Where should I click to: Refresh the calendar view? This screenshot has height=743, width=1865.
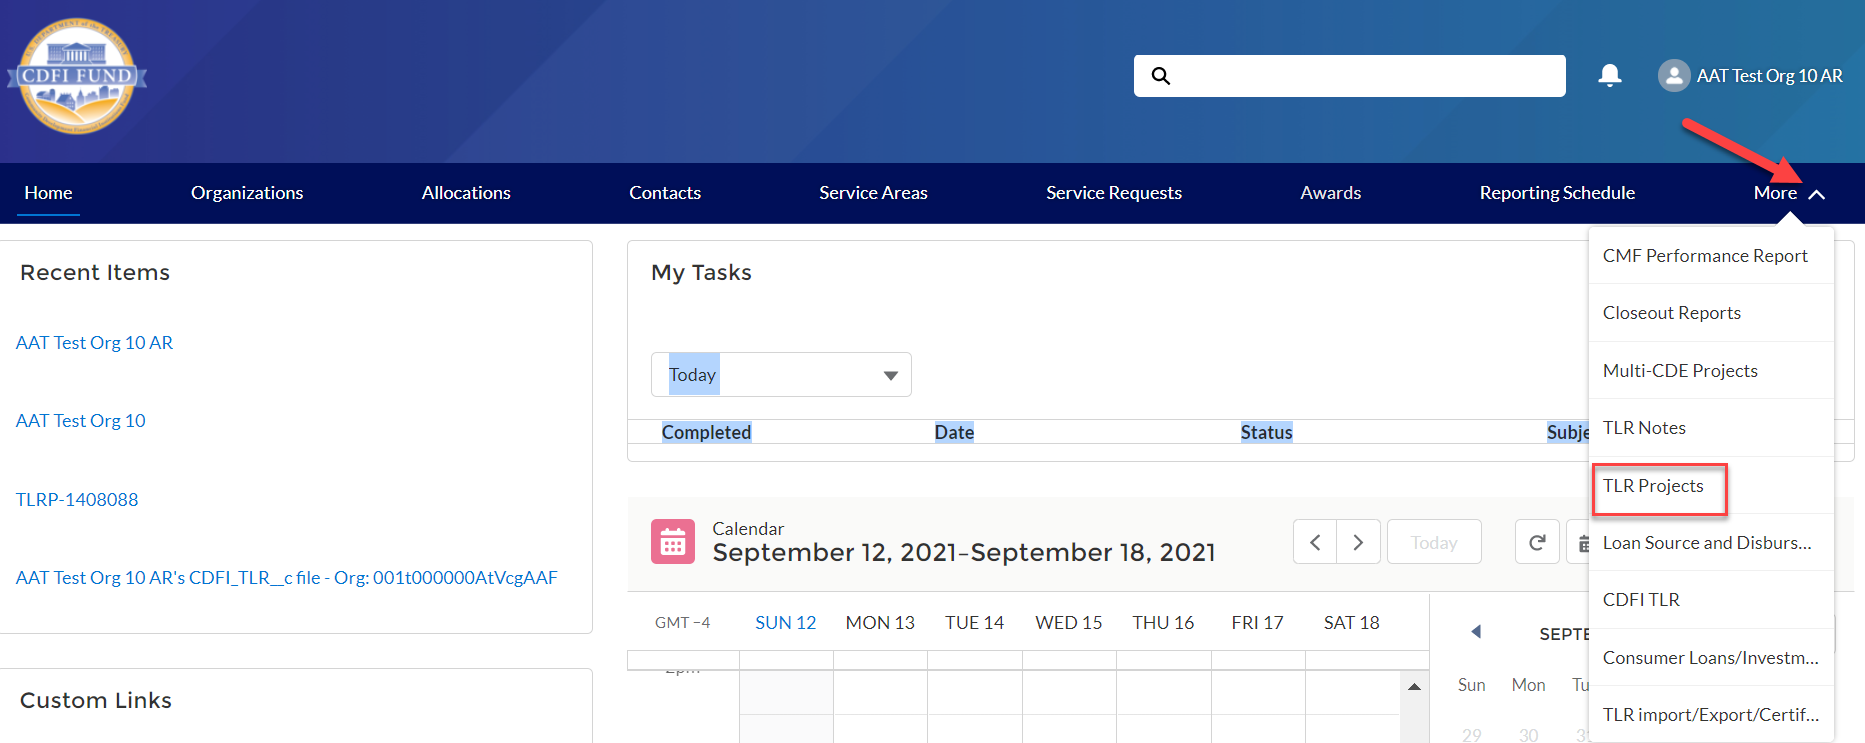click(1537, 542)
